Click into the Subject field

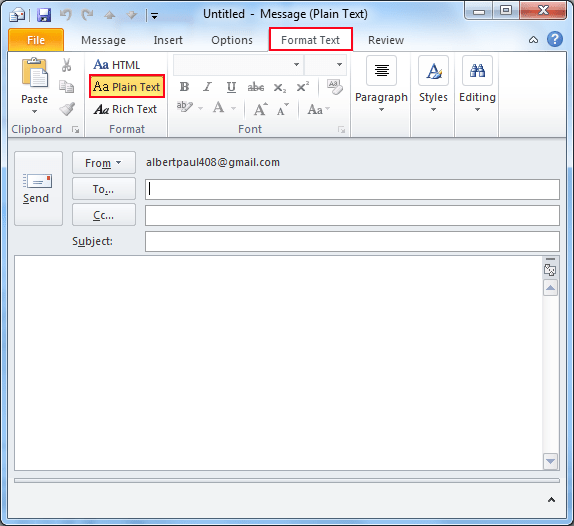352,241
